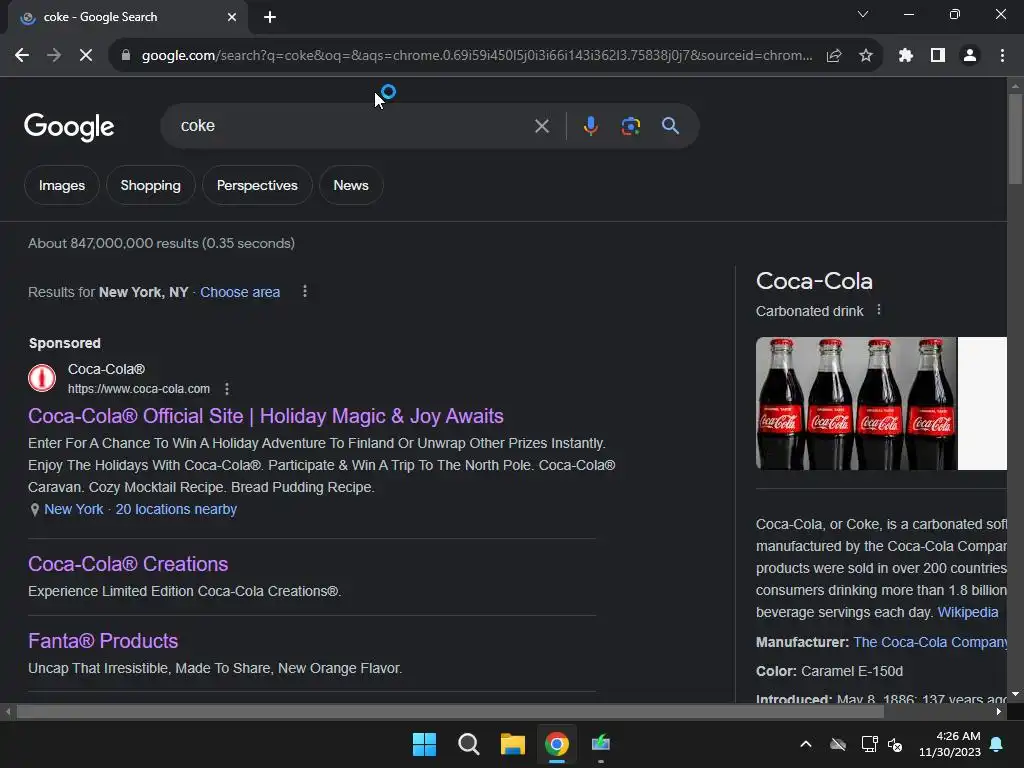Clear the search box text
This screenshot has width=1024, height=768.
click(x=541, y=126)
